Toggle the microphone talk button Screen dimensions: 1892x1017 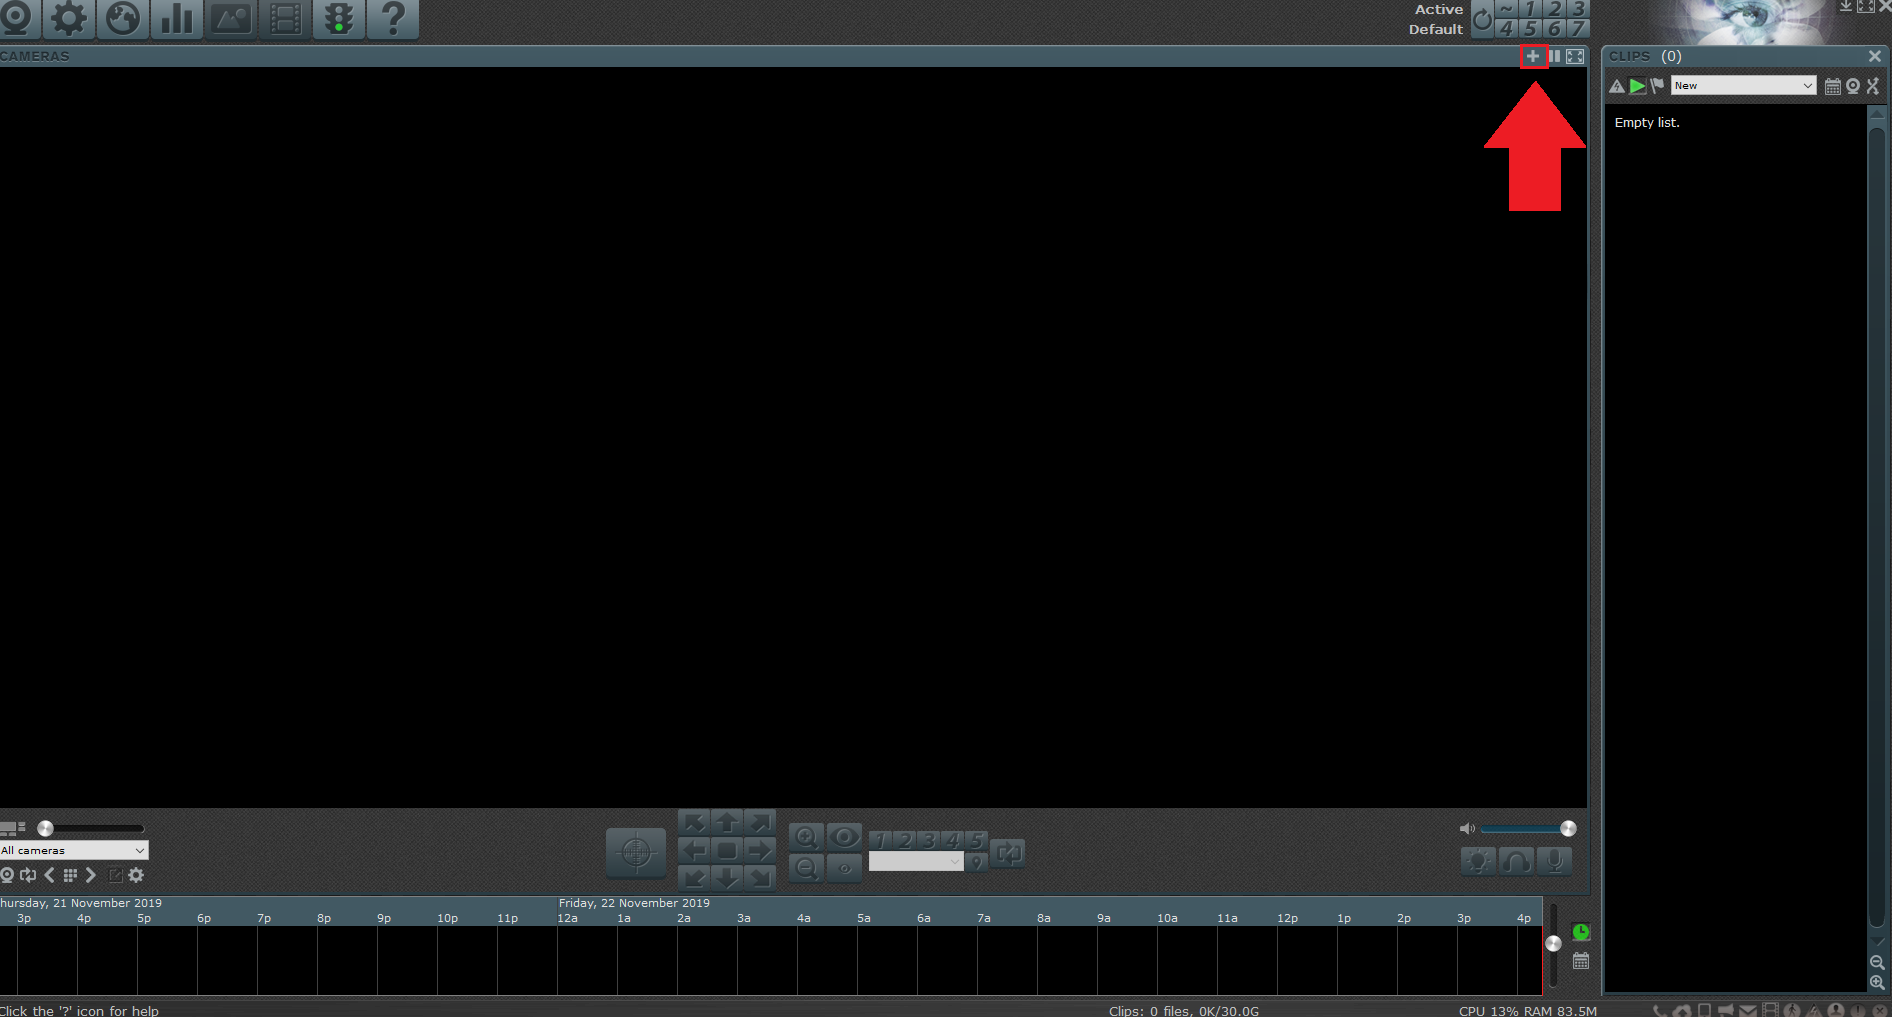click(1555, 861)
